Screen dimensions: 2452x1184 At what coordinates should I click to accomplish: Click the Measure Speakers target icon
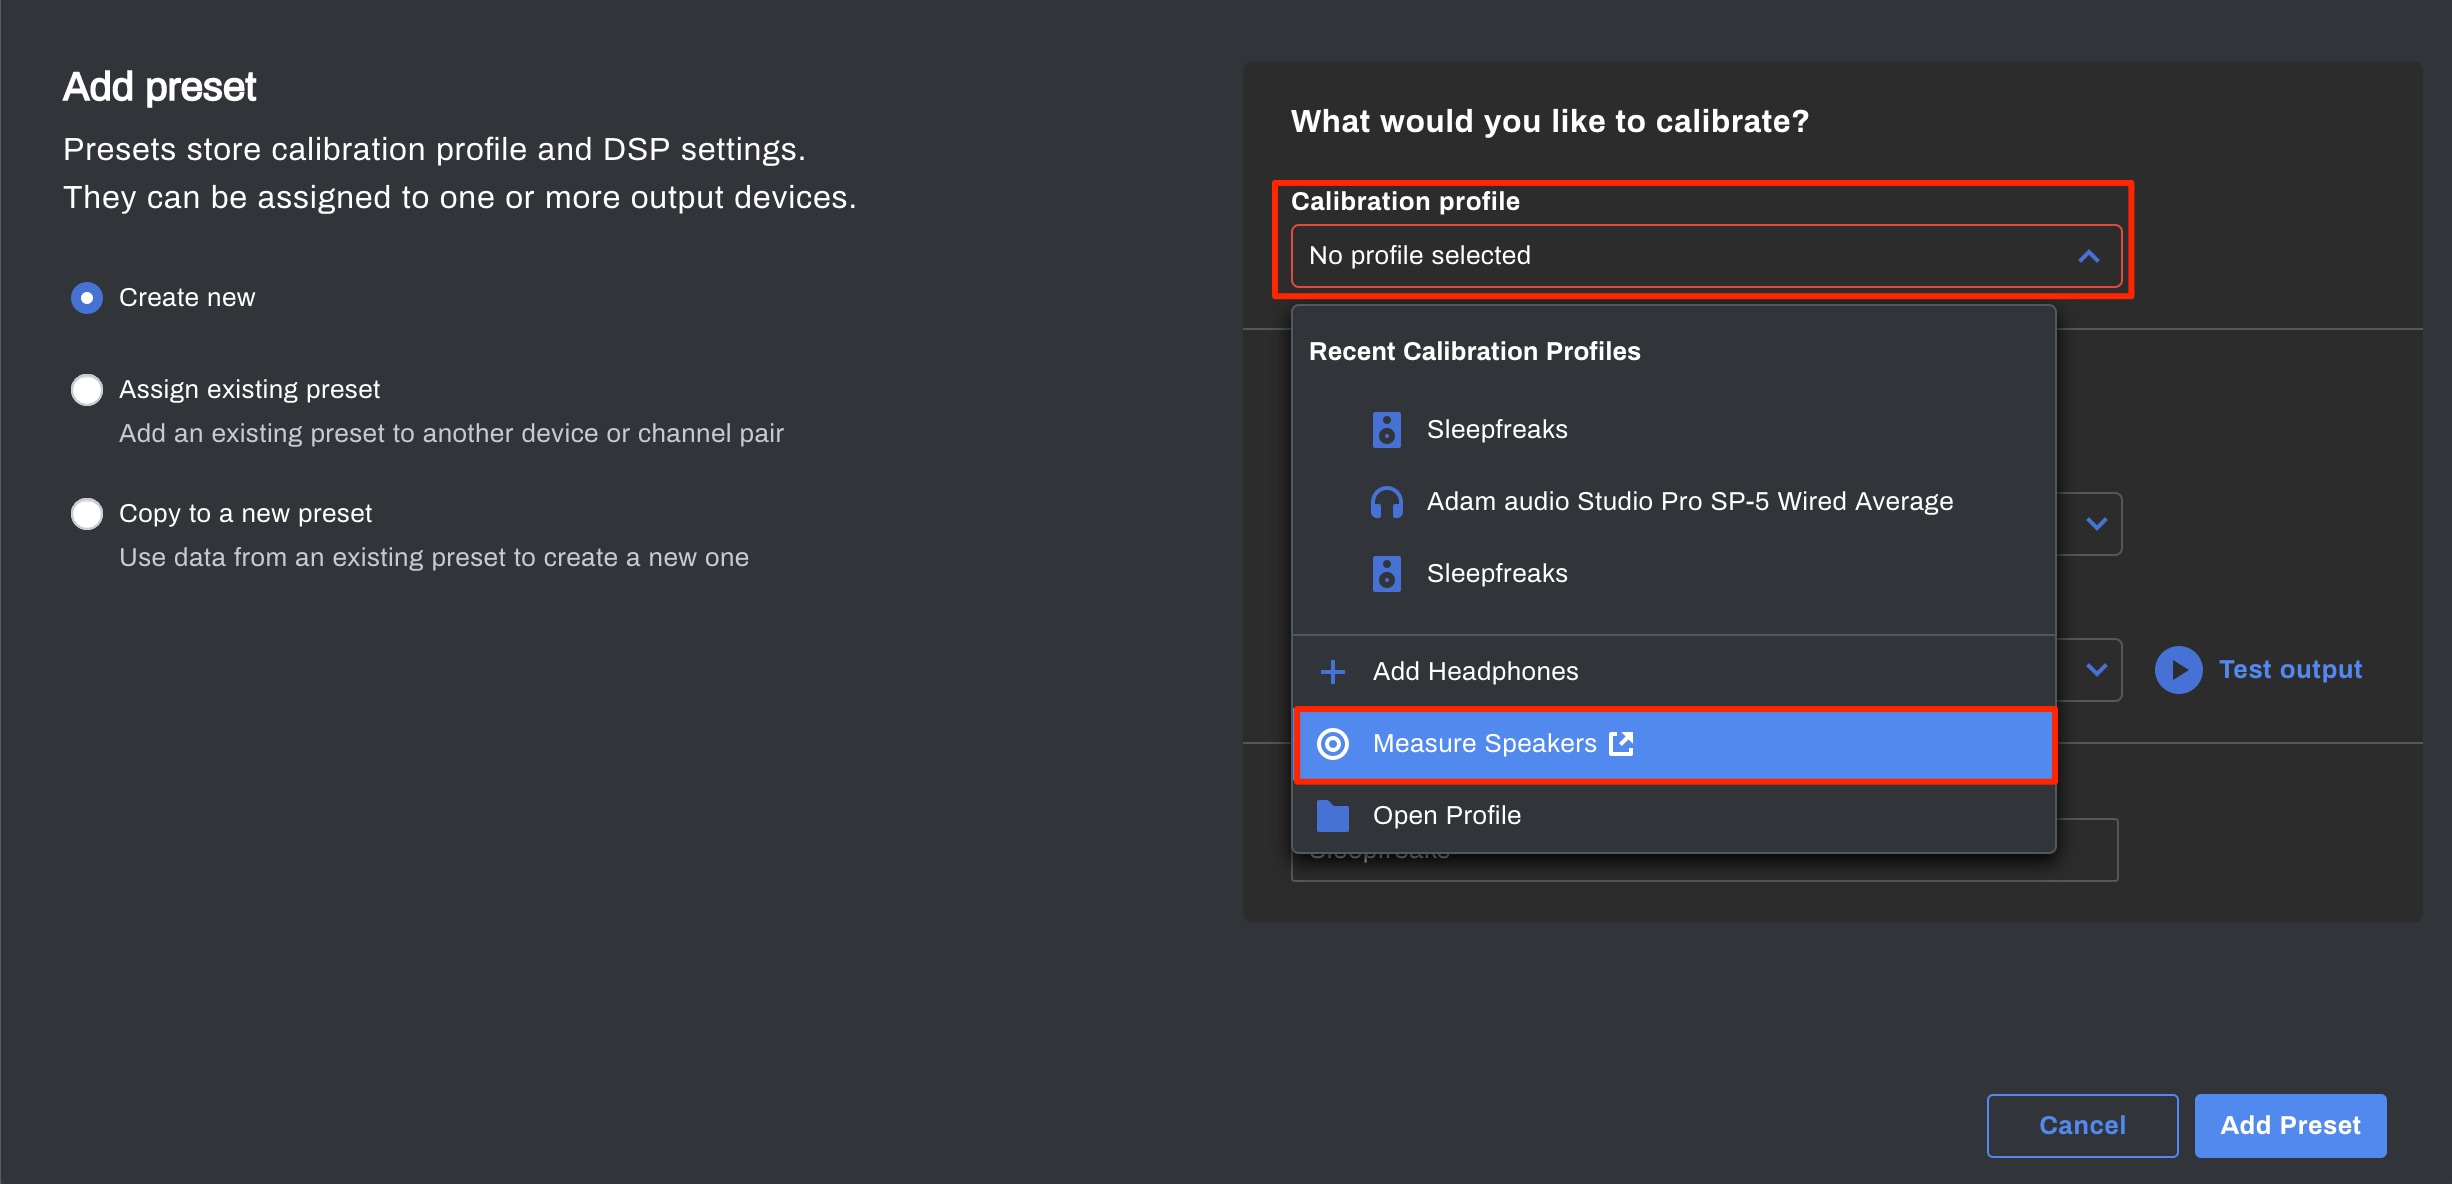pos(1333,744)
